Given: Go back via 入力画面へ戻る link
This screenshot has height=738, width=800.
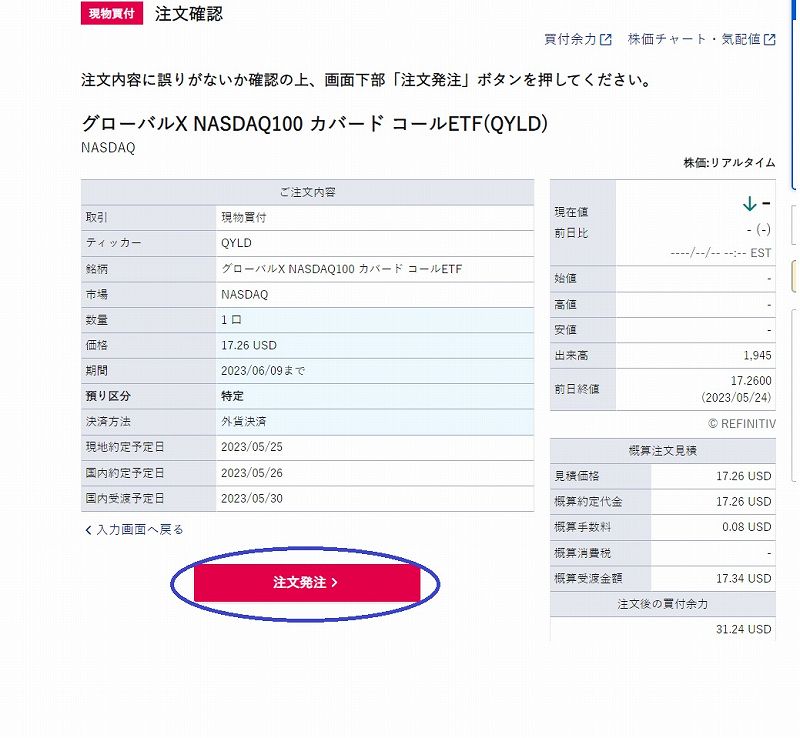Looking at the screenshot, I should (134, 530).
